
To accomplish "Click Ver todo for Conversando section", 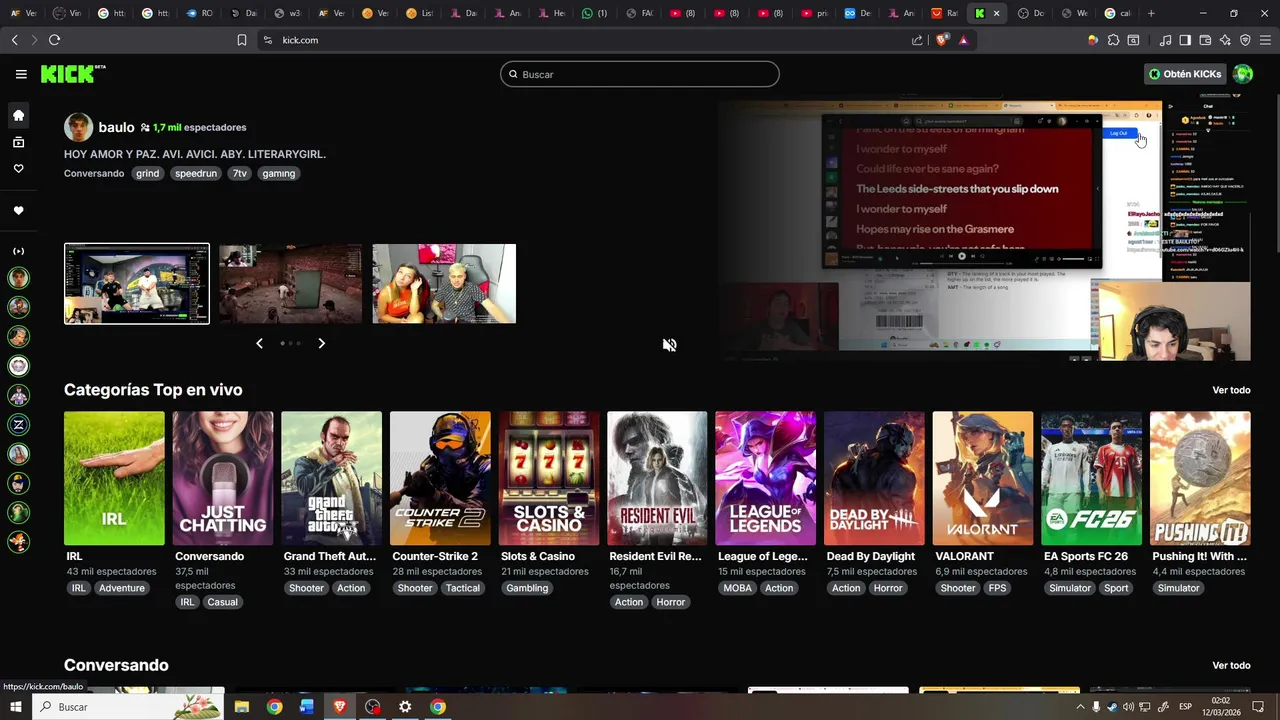I will coord(1231,665).
